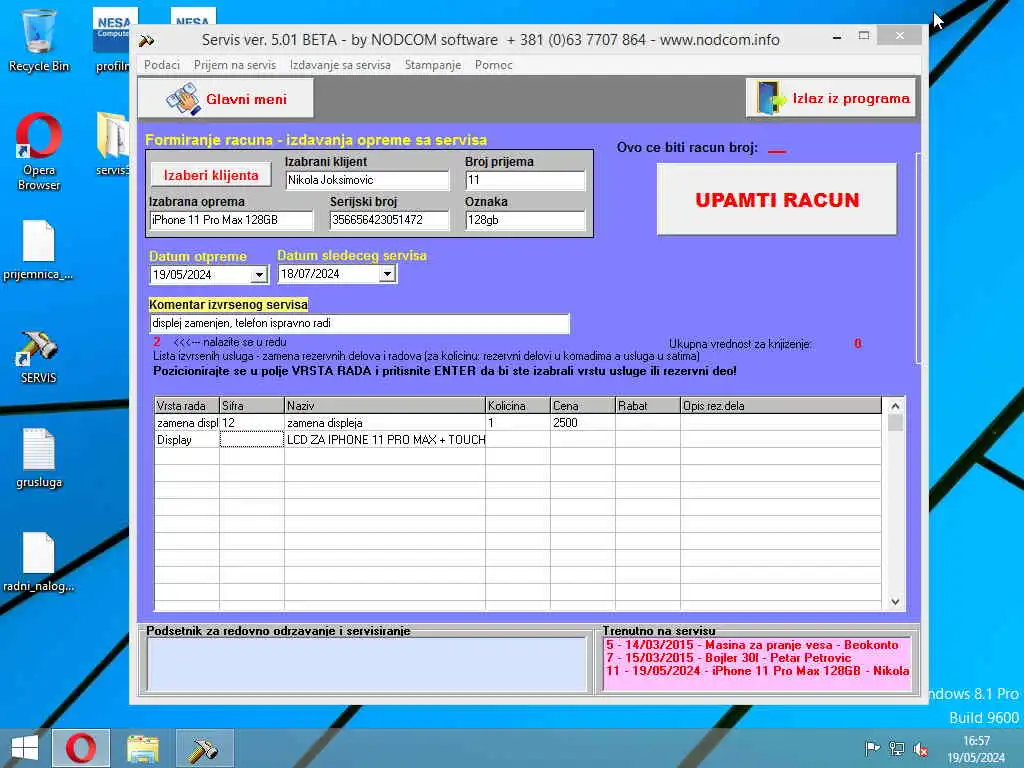
Task: Click the Kolicina column header
Action: pos(518,406)
